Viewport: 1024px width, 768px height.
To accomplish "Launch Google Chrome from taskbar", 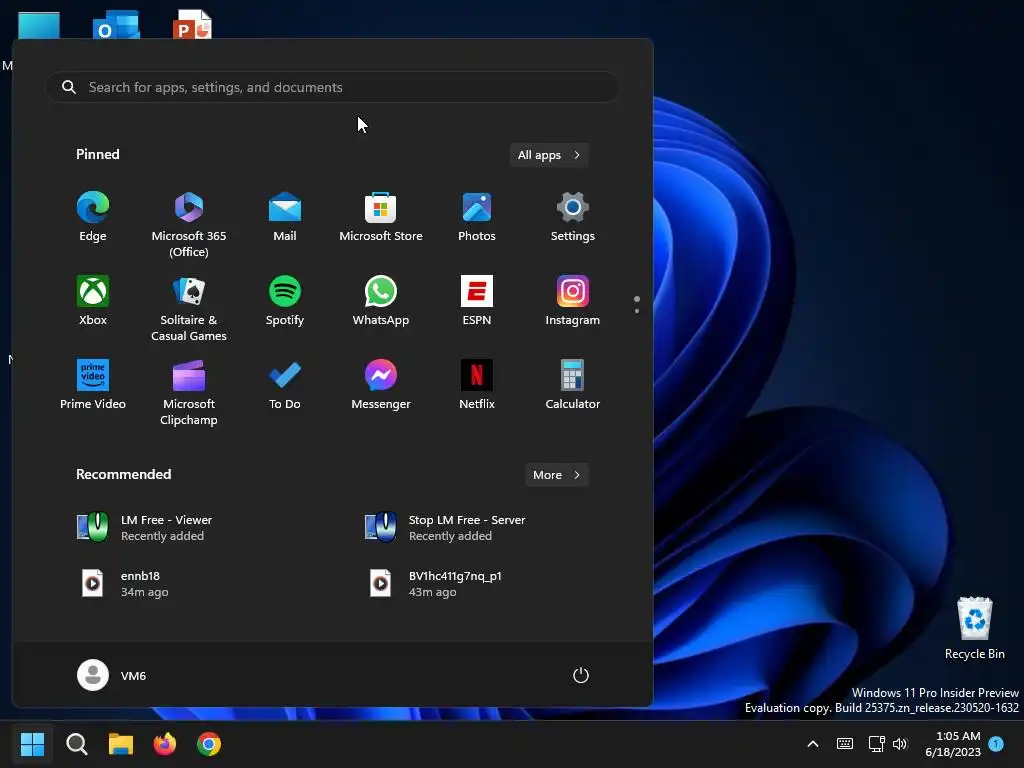I will pyautogui.click(x=209, y=744).
